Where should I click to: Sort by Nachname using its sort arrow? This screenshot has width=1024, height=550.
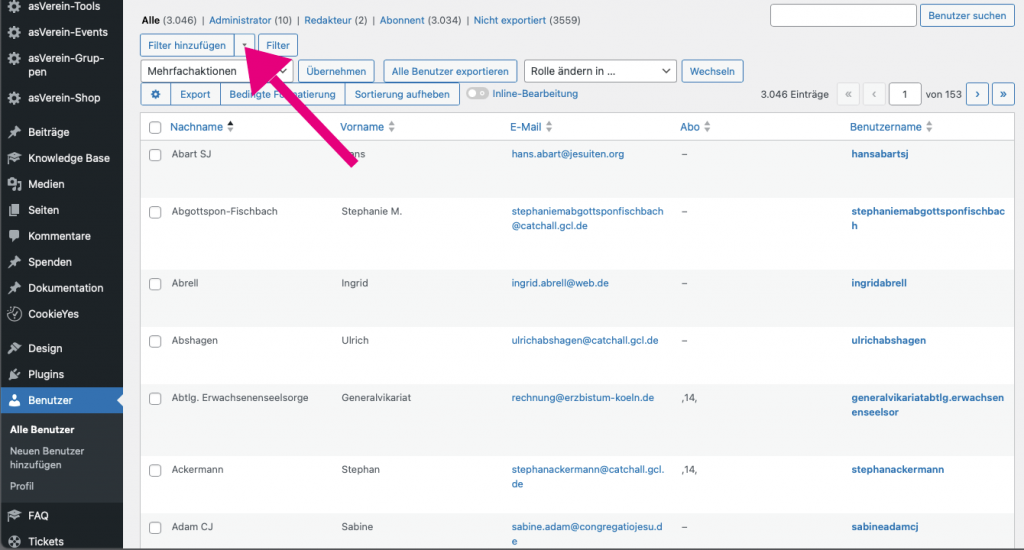tap(231, 127)
